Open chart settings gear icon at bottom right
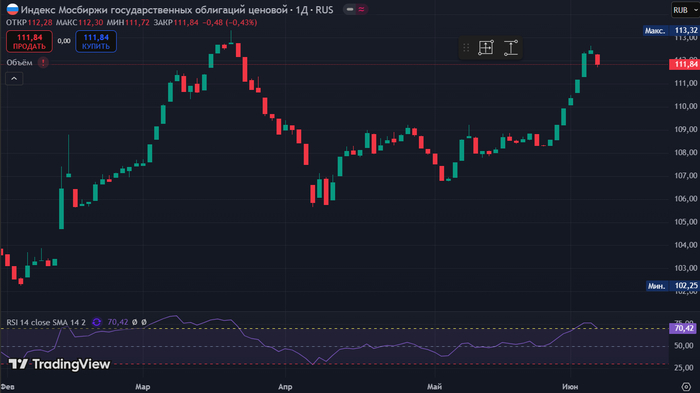 (686, 386)
